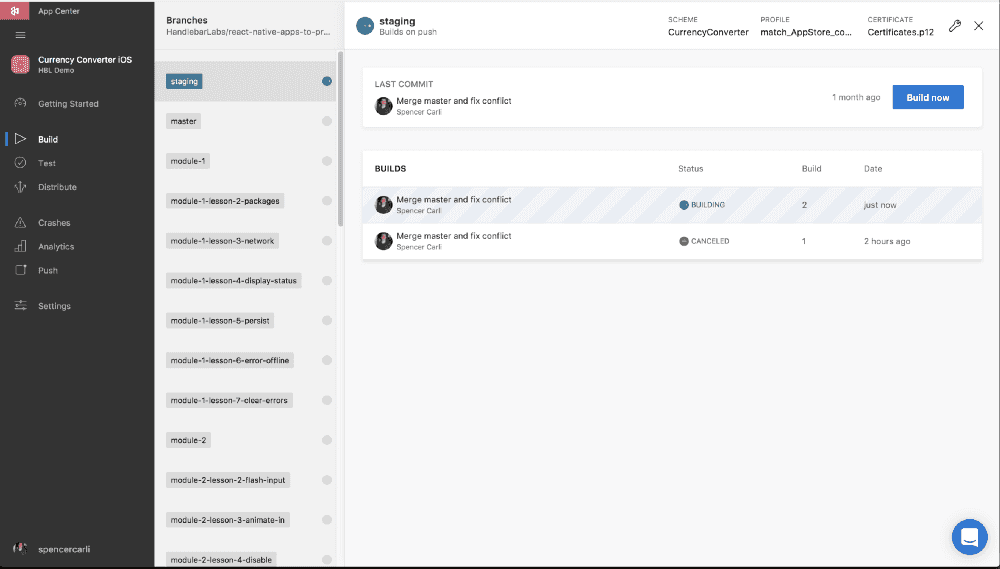The width and height of the screenshot is (1000, 569).
Task: Click the match_AppStore provisioning profile value
Action: 806,32
